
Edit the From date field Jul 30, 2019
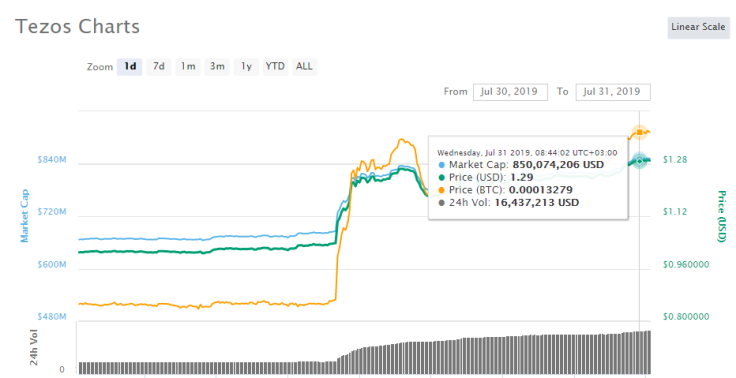pyautogui.click(x=510, y=92)
